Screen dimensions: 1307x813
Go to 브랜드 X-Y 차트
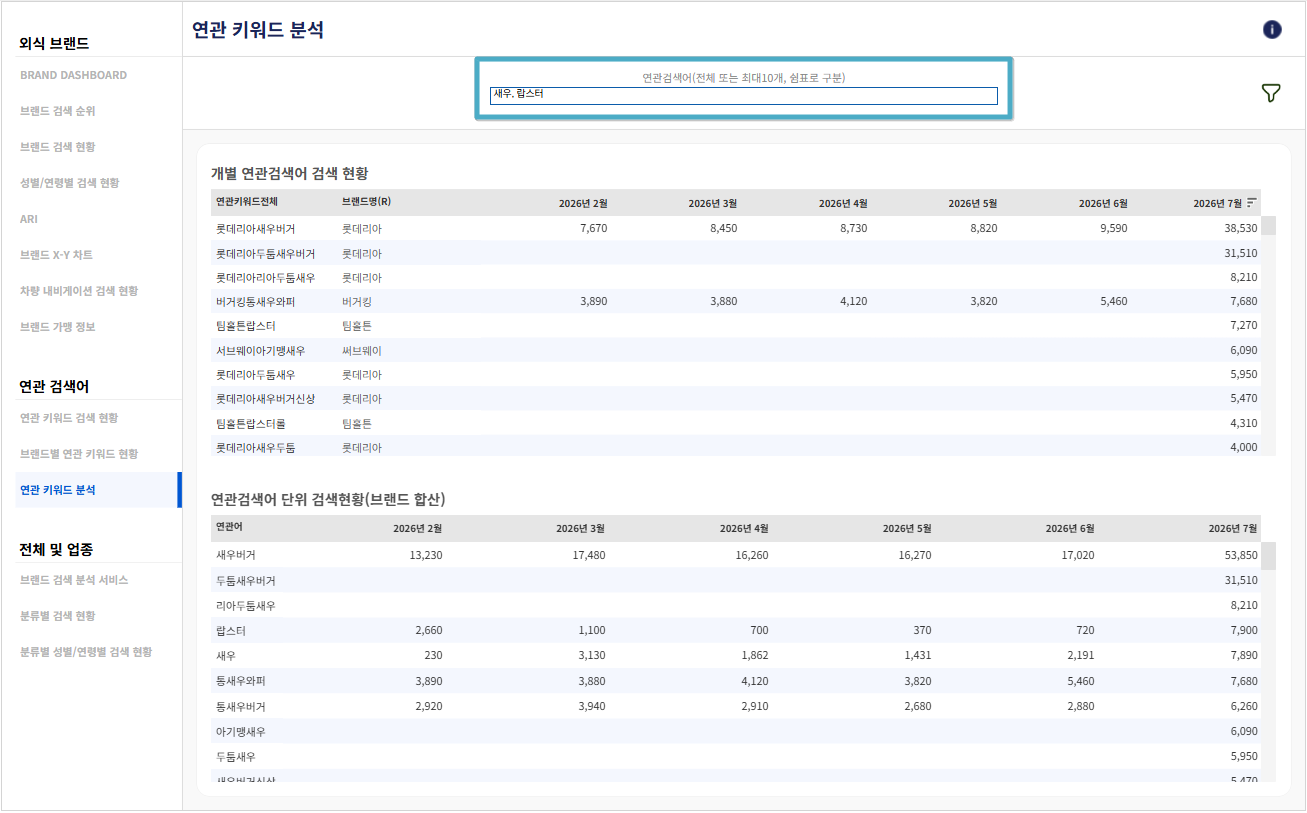coord(56,255)
